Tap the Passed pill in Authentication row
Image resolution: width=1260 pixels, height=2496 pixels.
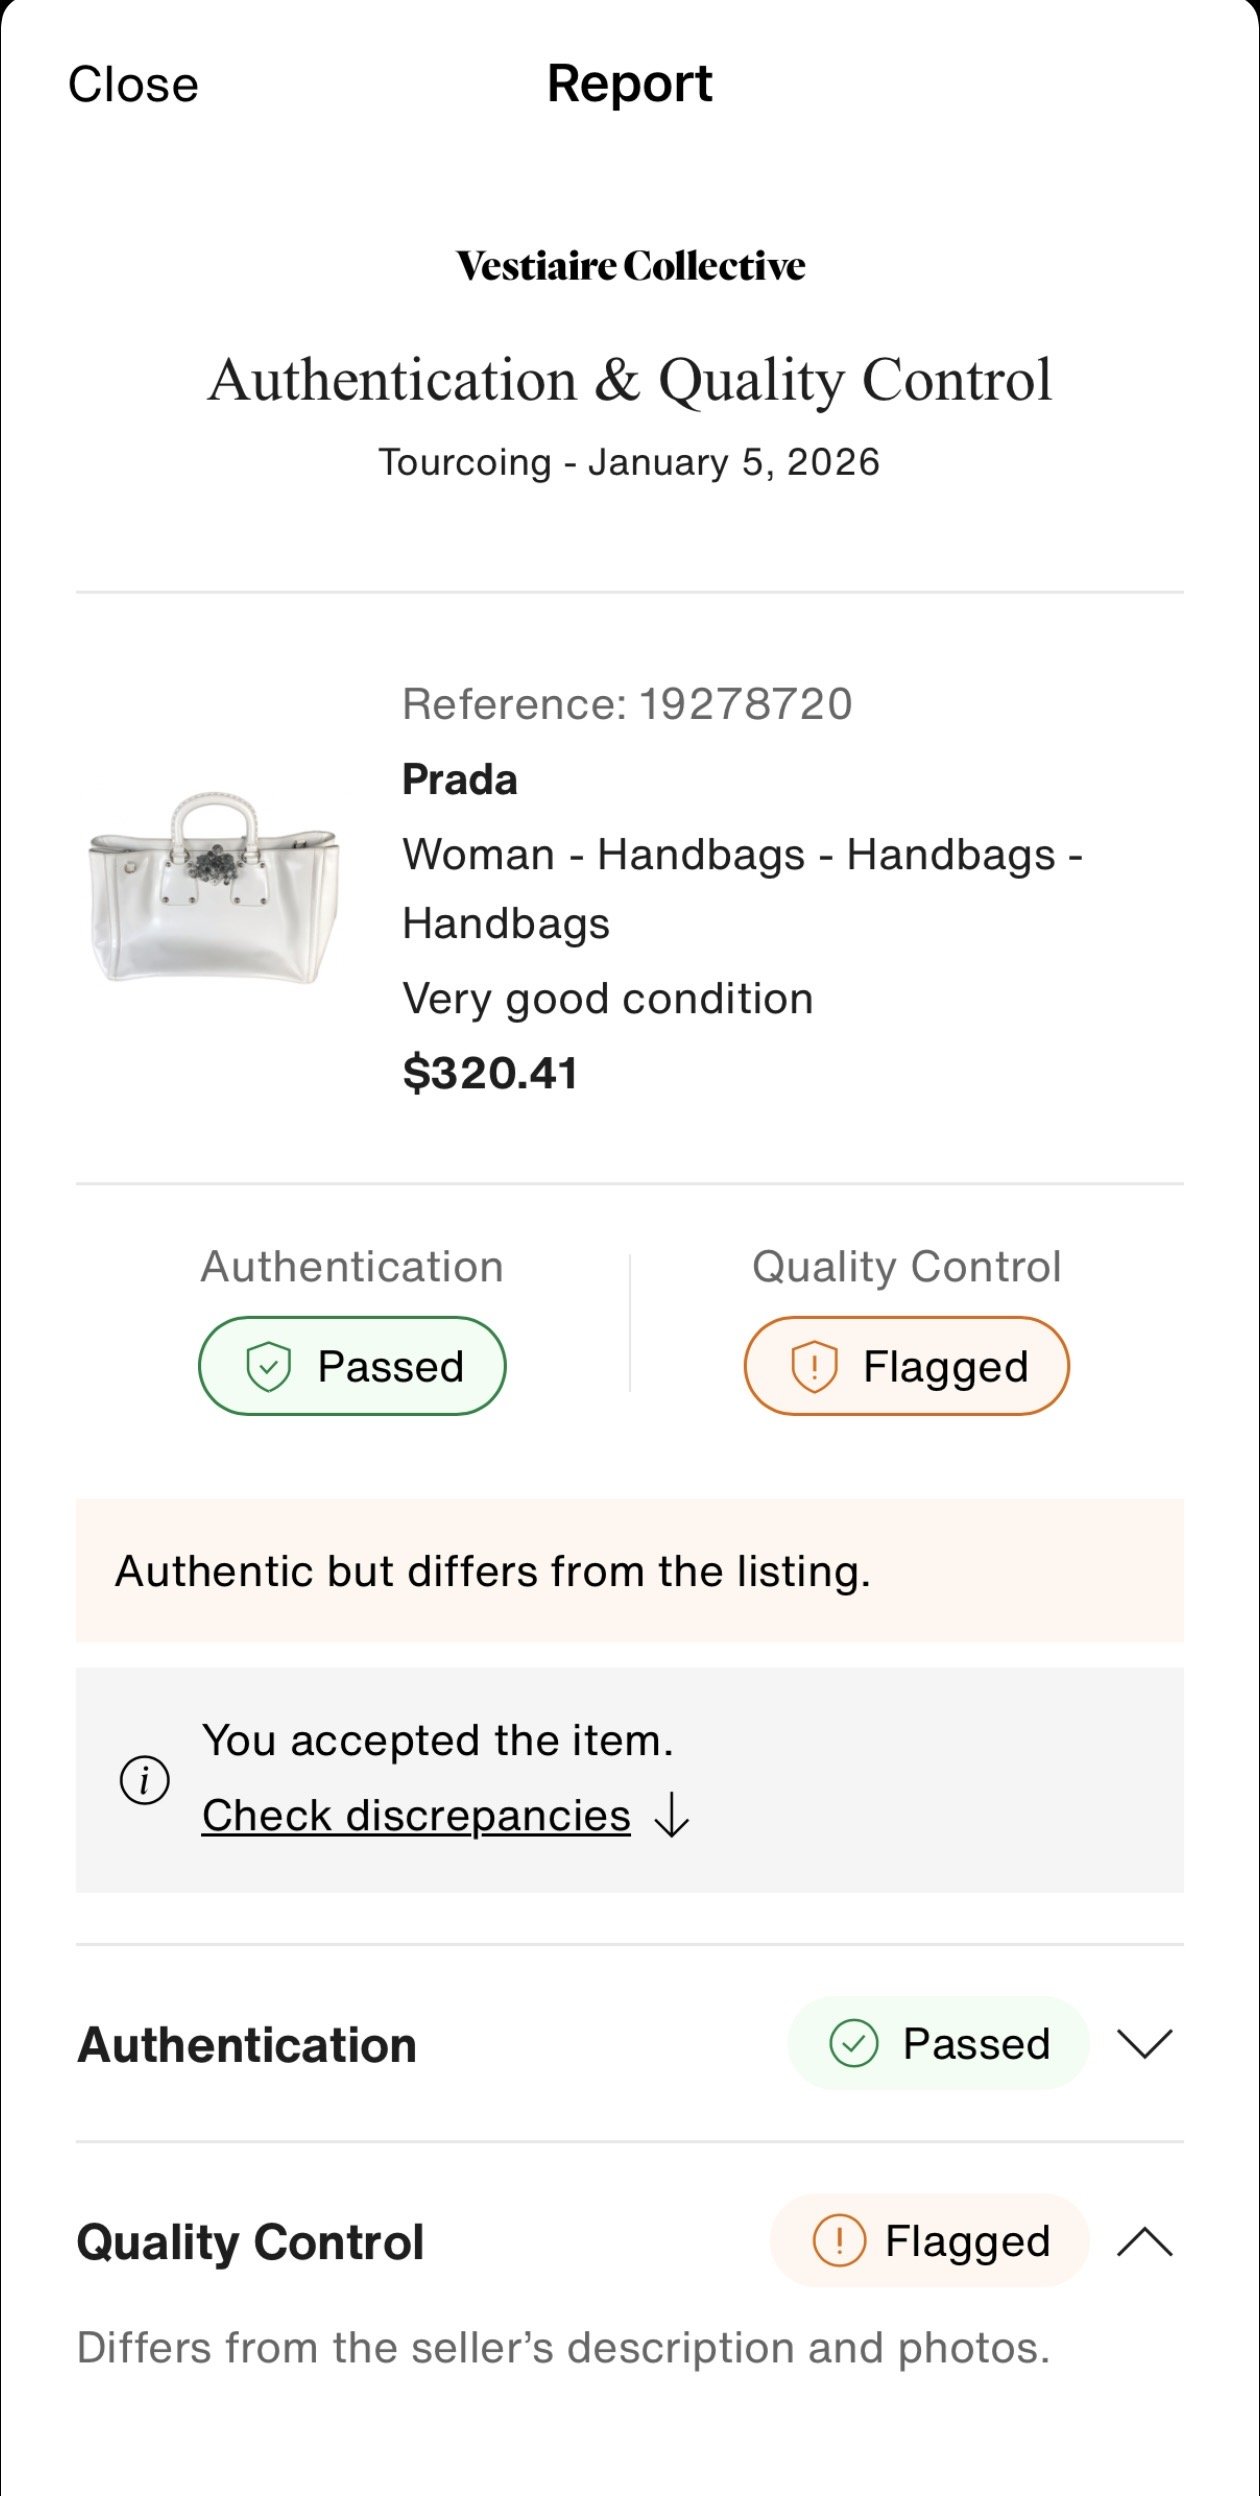coord(938,2043)
